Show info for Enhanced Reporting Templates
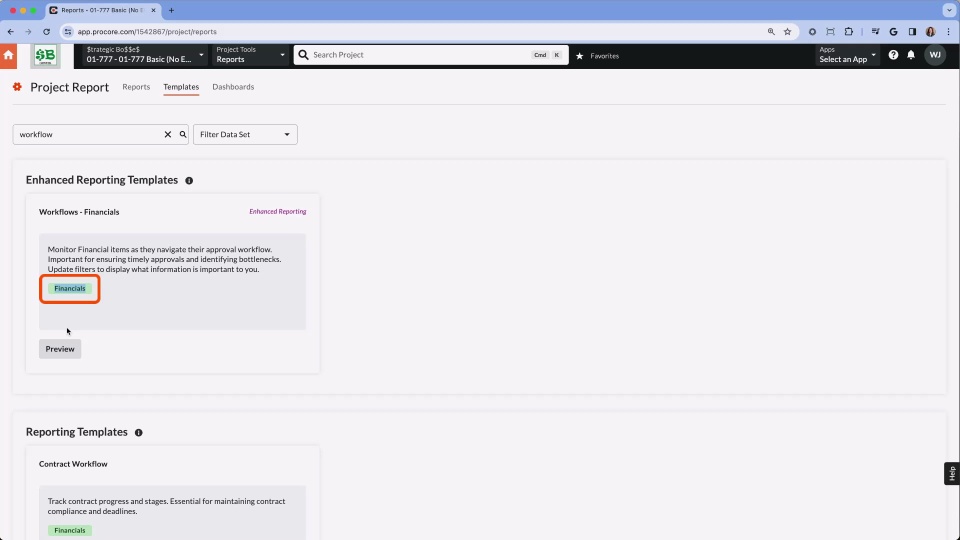Viewport: 960px width, 540px height. (189, 181)
